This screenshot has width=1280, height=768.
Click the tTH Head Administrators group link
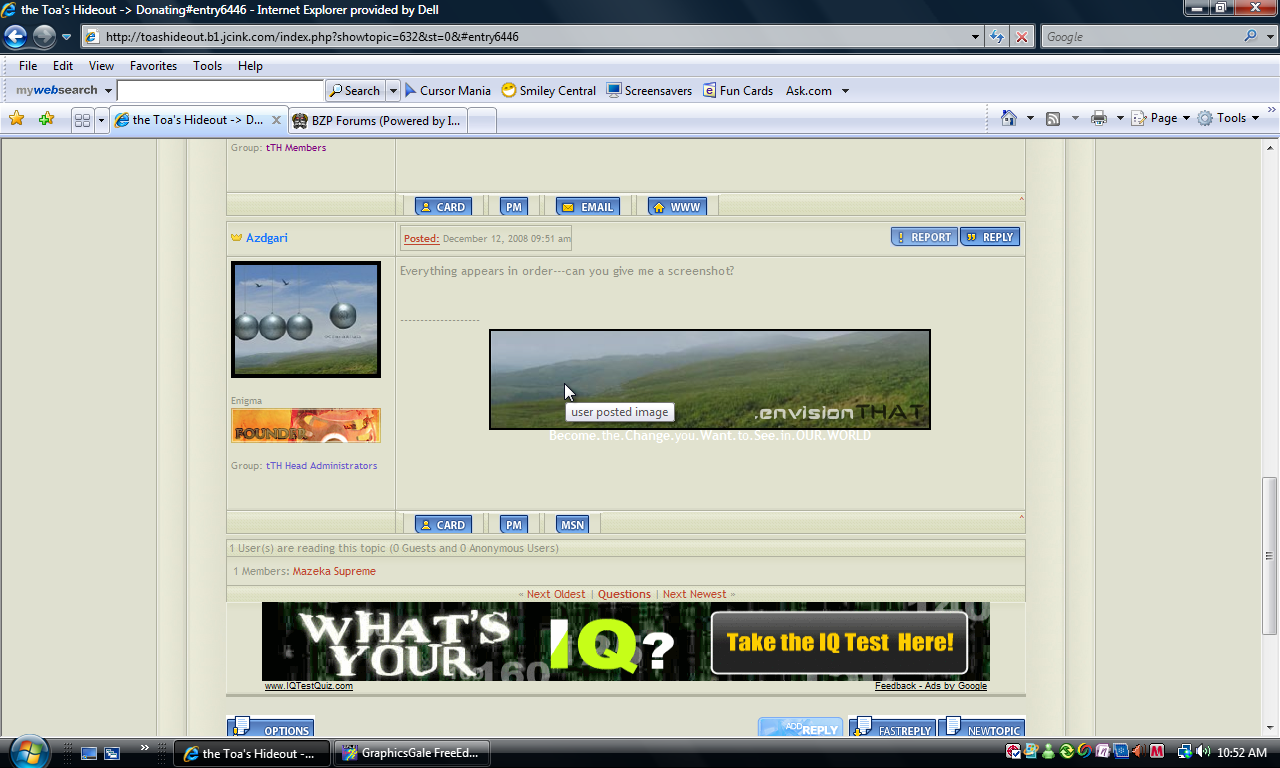pyautogui.click(x=321, y=466)
